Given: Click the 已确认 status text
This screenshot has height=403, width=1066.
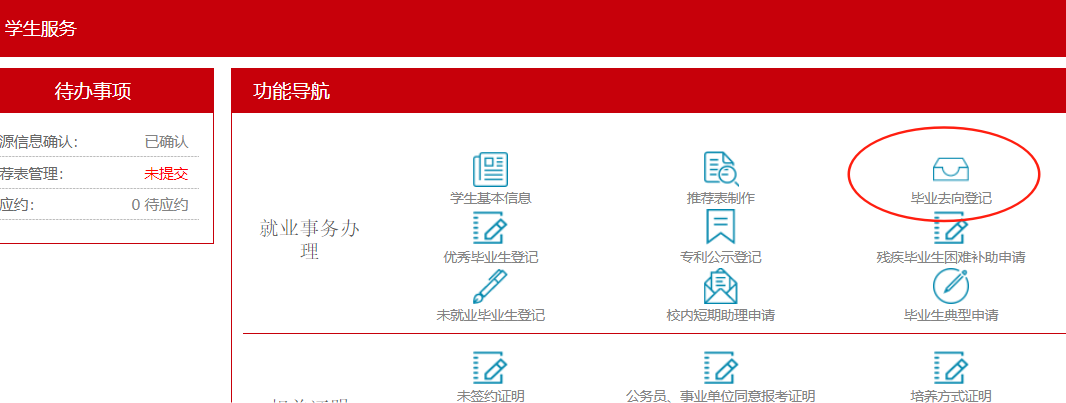Looking at the screenshot, I should coord(166,142).
